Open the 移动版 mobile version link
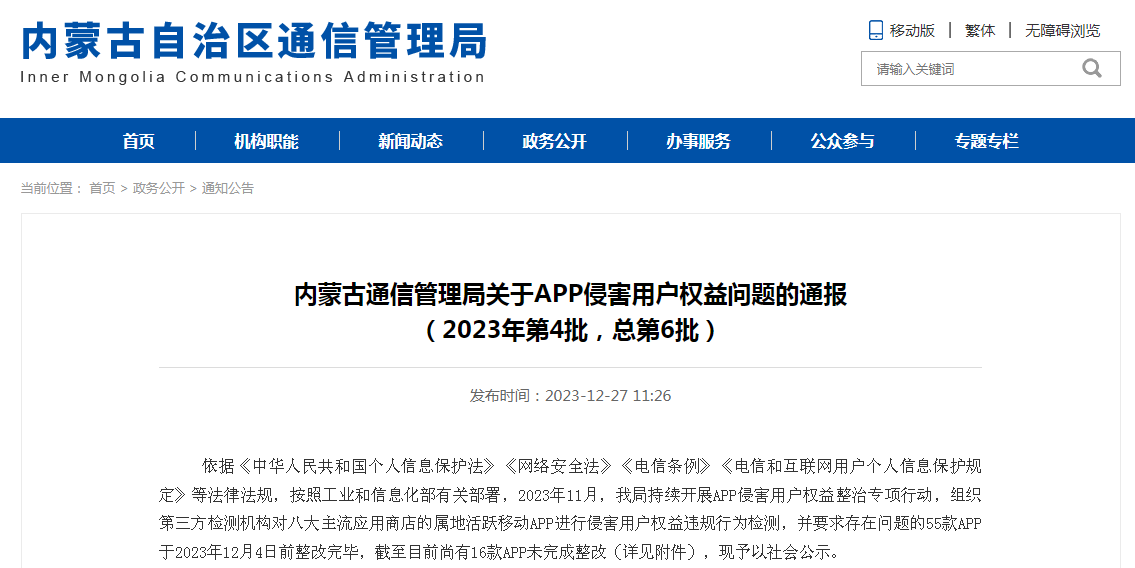The width and height of the screenshot is (1135, 568). click(912, 31)
